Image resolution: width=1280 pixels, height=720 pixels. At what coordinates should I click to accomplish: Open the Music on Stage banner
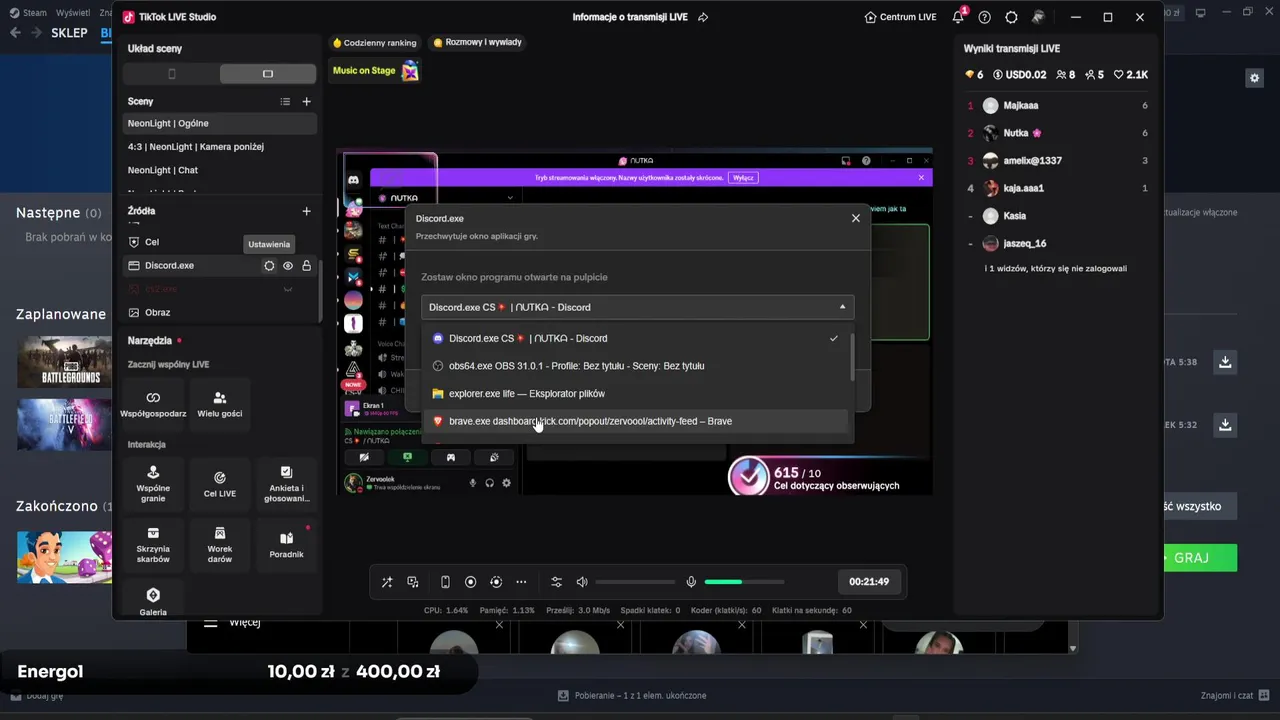coord(375,71)
